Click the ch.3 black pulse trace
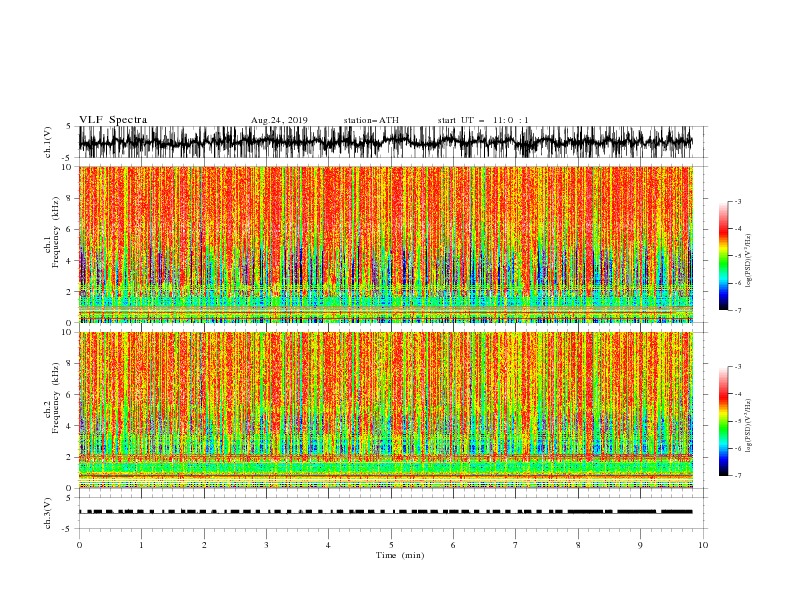 tap(385, 512)
